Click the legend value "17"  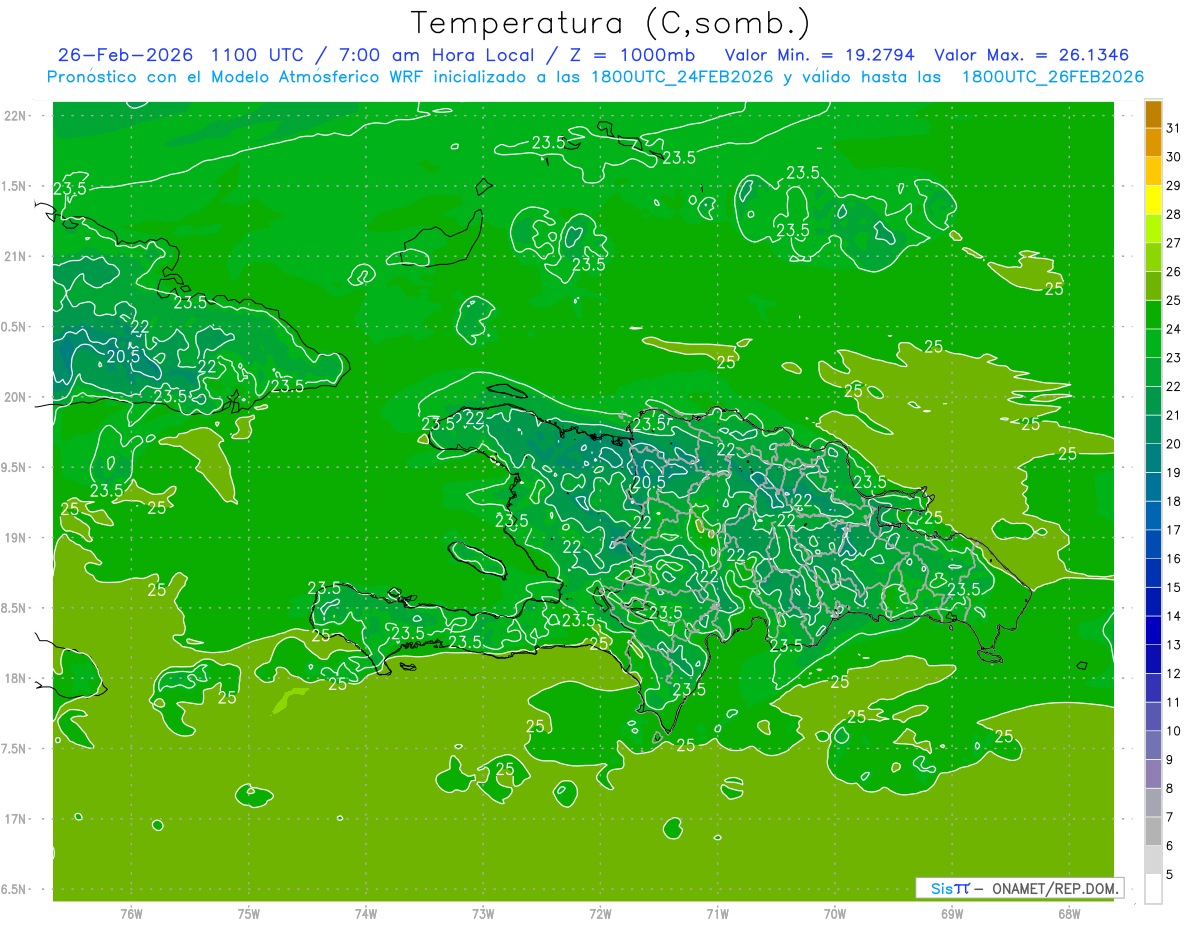tap(1174, 530)
